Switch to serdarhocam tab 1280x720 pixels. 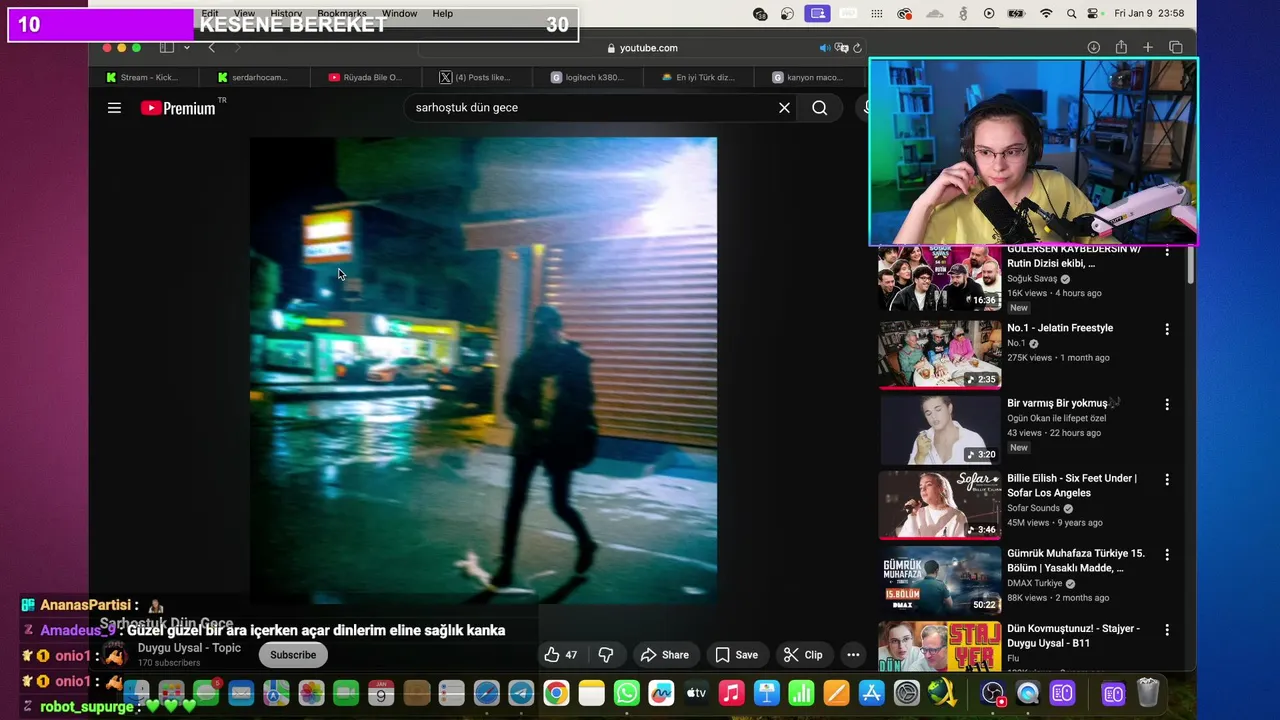(x=253, y=77)
